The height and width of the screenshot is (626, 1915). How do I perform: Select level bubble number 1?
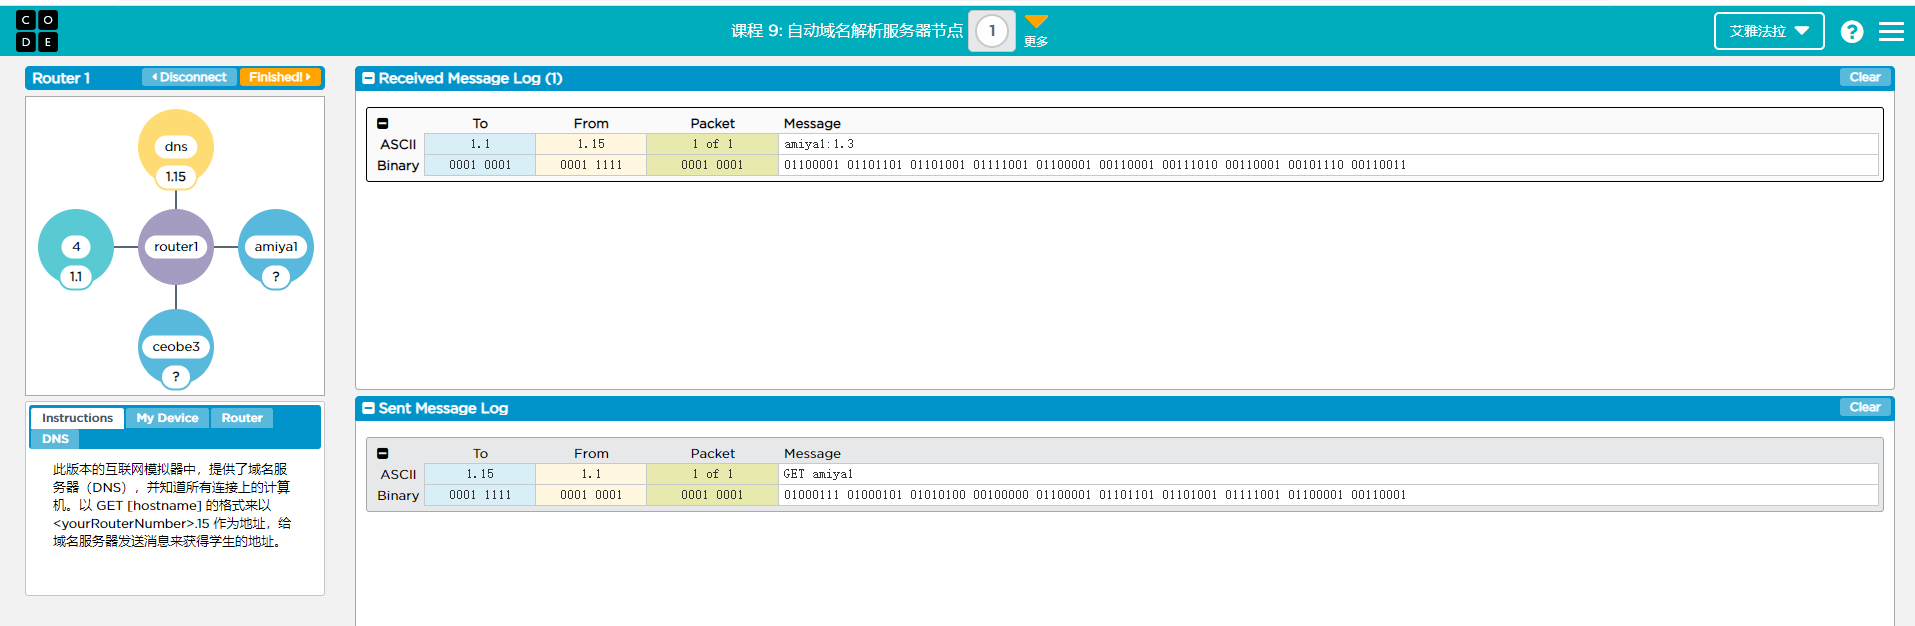click(x=992, y=31)
